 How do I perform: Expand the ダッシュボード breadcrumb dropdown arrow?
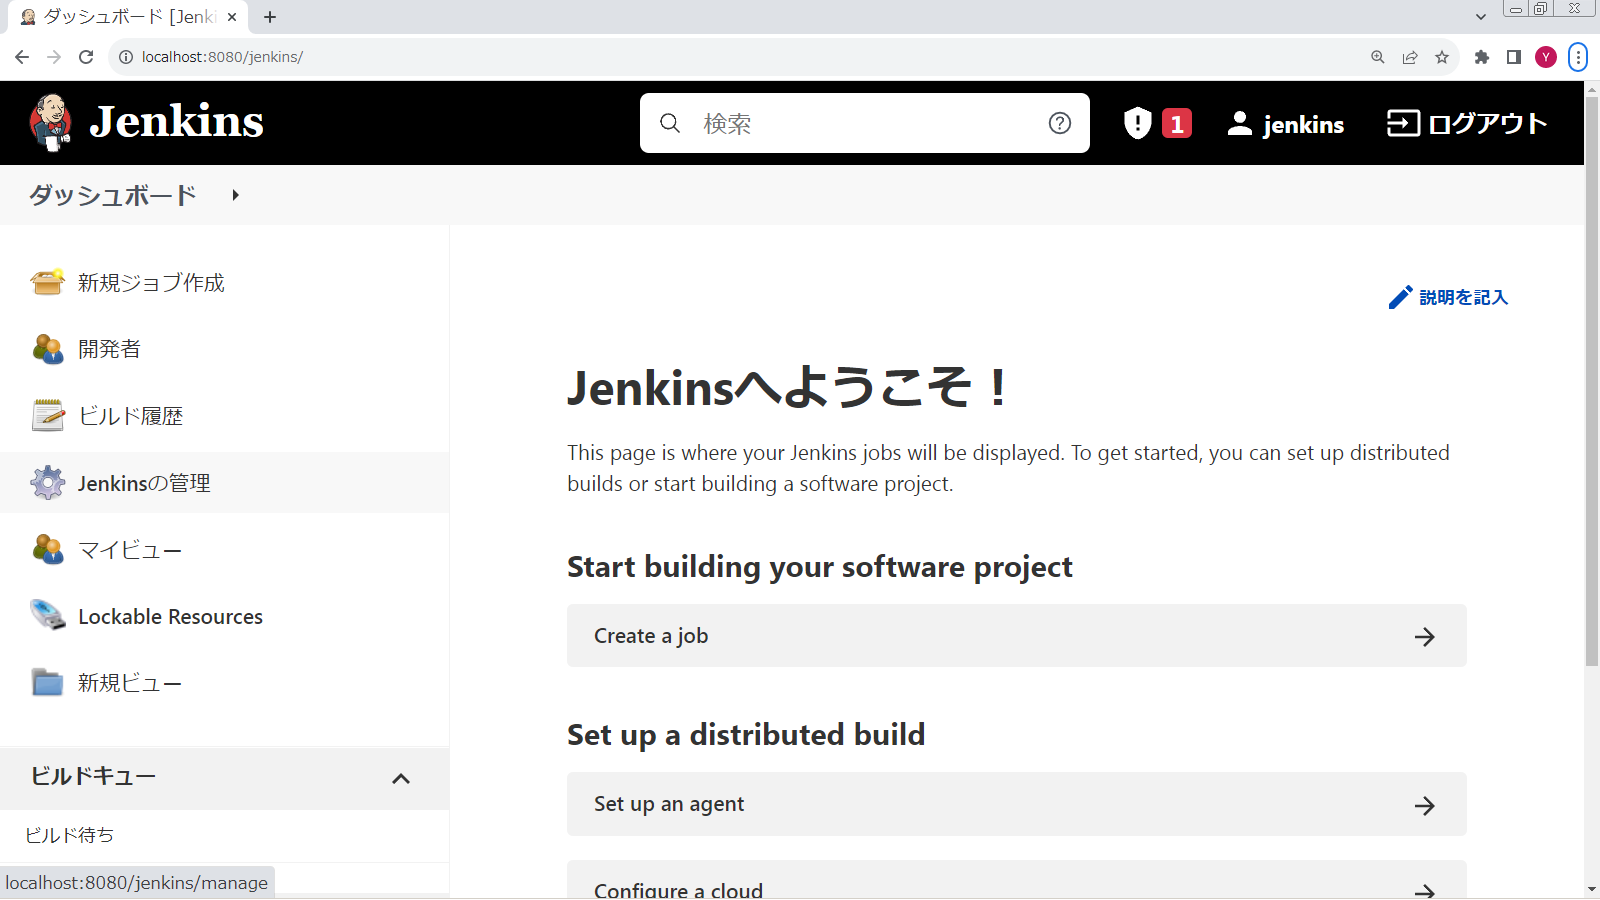point(235,195)
